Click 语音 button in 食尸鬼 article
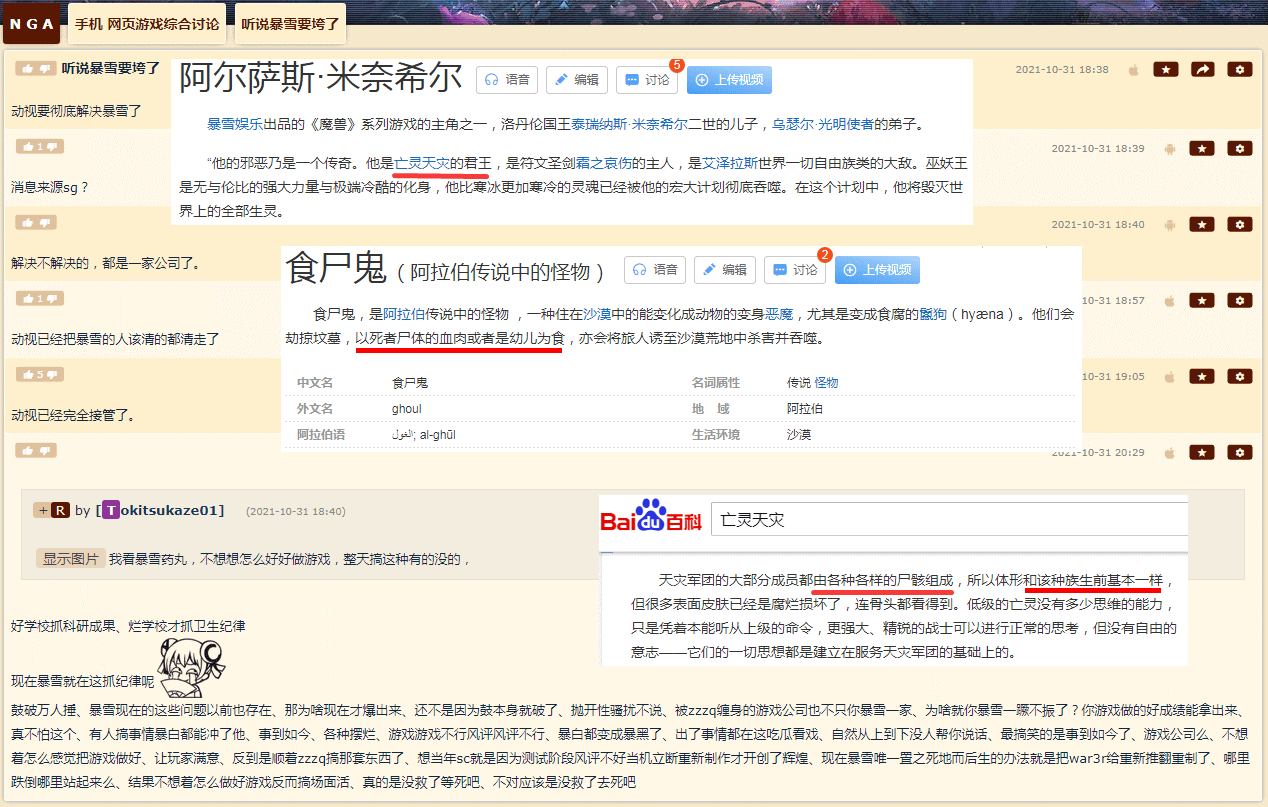Image resolution: width=1268 pixels, height=807 pixels. [655, 270]
